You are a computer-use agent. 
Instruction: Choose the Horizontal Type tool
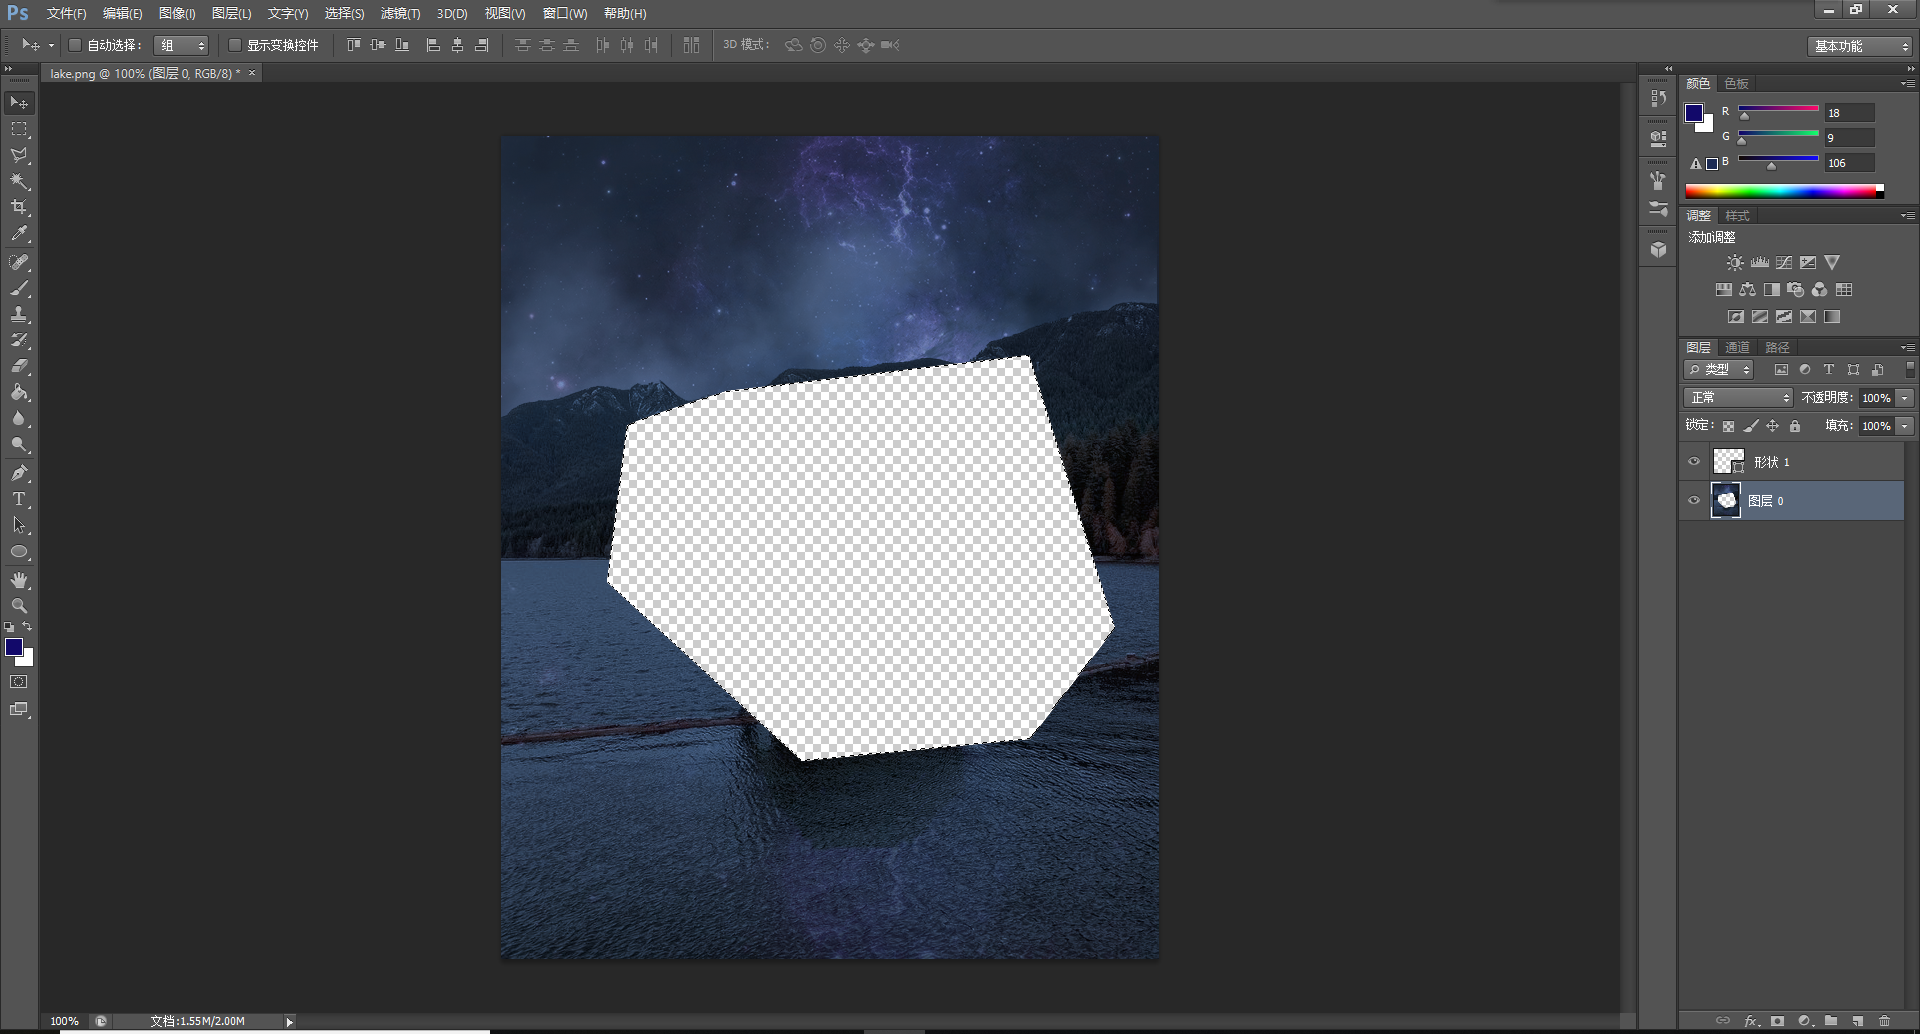tap(19, 499)
